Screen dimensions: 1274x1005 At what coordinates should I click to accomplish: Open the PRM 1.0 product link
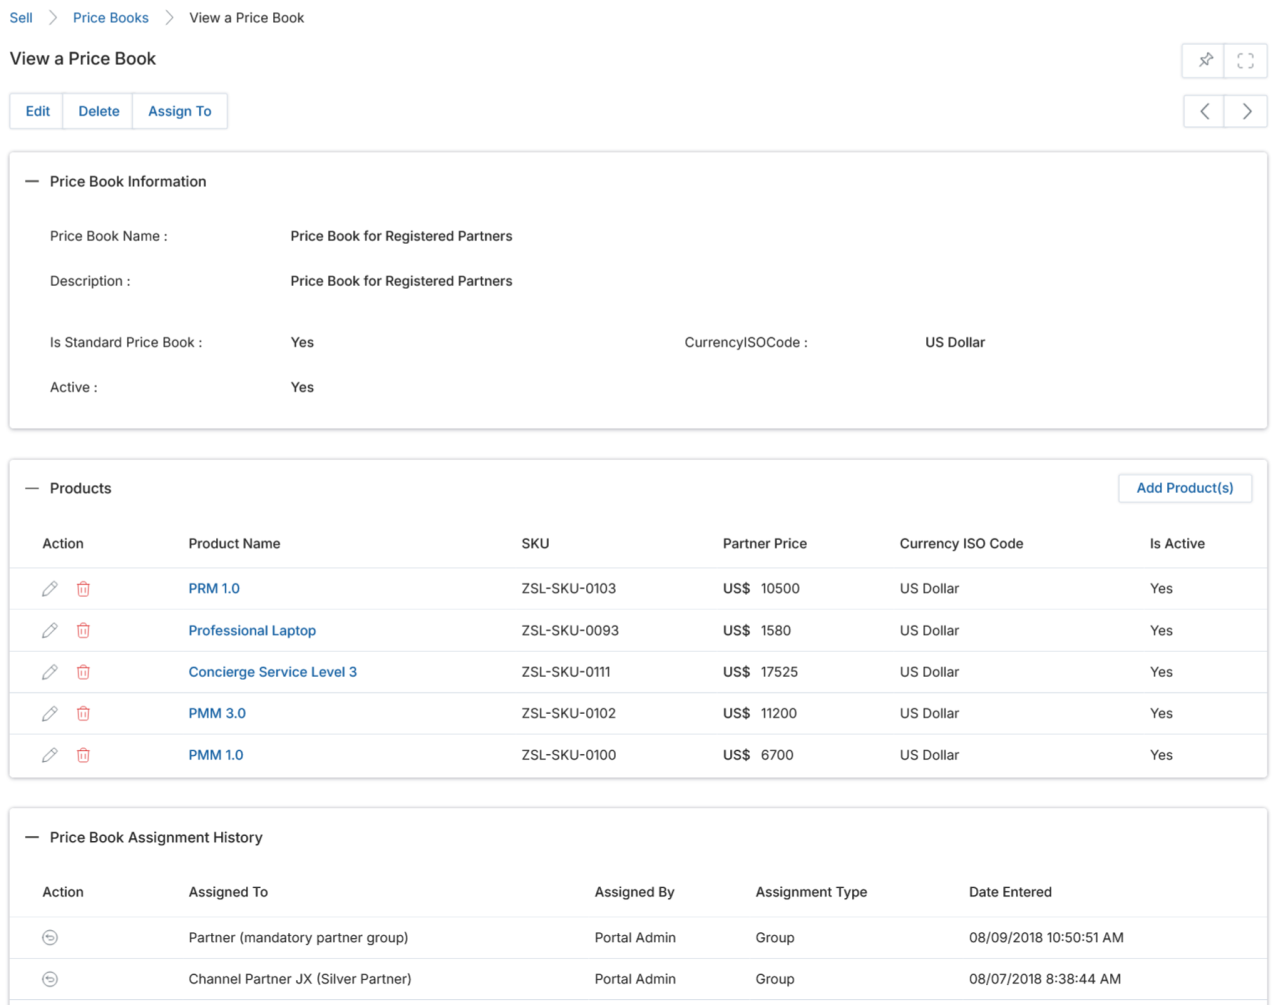click(214, 589)
